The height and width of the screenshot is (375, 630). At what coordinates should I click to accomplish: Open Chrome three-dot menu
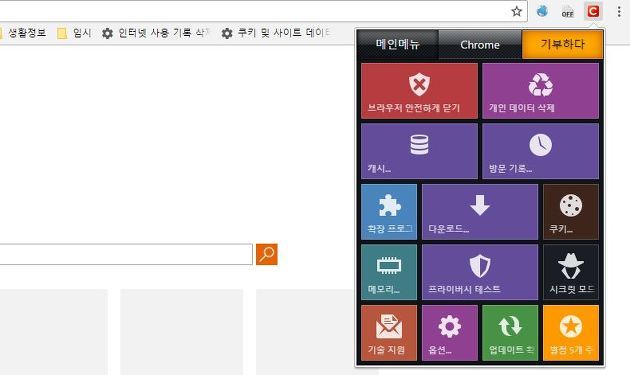[x=619, y=11]
